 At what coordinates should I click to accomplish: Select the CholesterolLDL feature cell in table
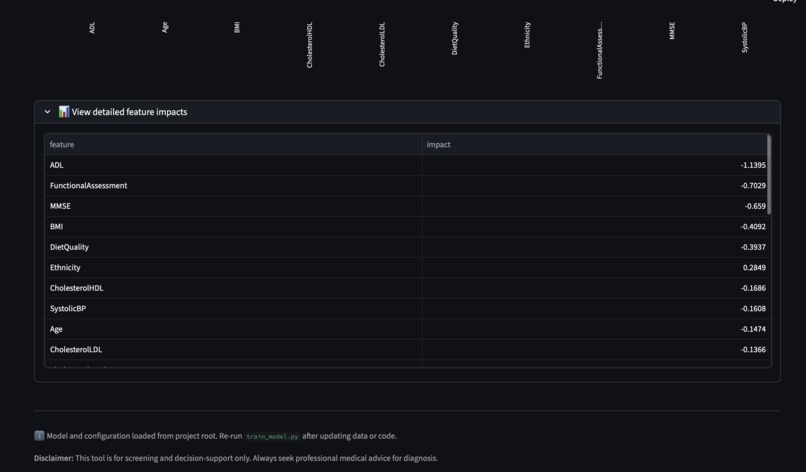[233, 350]
